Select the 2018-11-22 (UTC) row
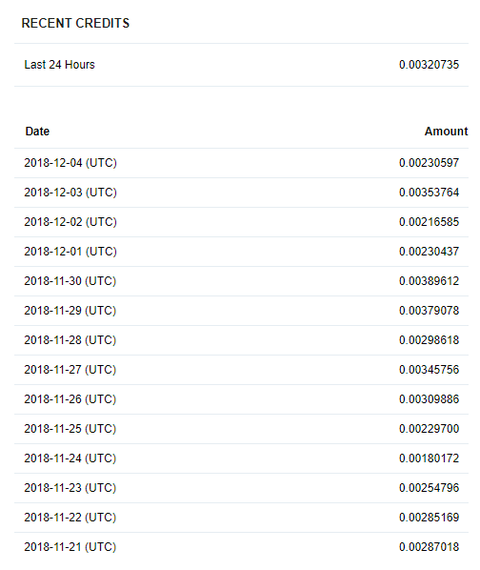 click(241, 518)
